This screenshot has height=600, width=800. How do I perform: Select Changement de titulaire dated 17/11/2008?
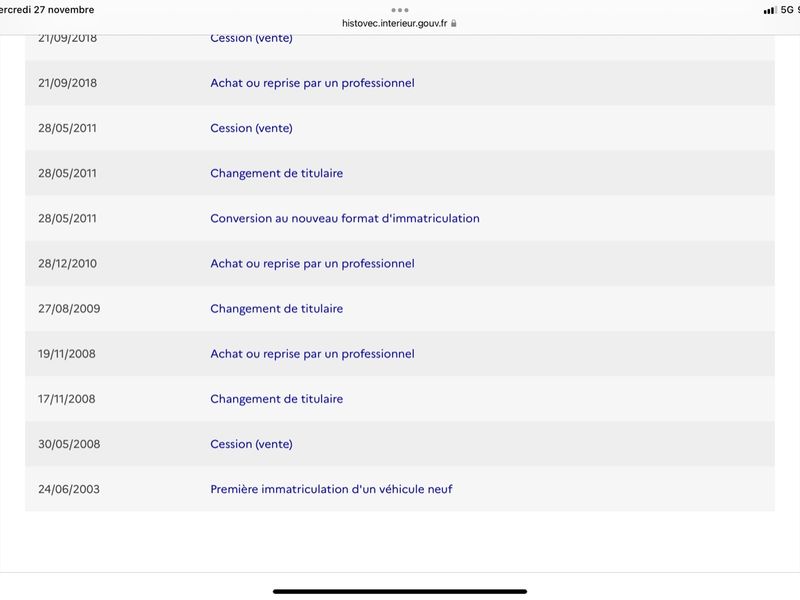pyautogui.click(x=277, y=399)
